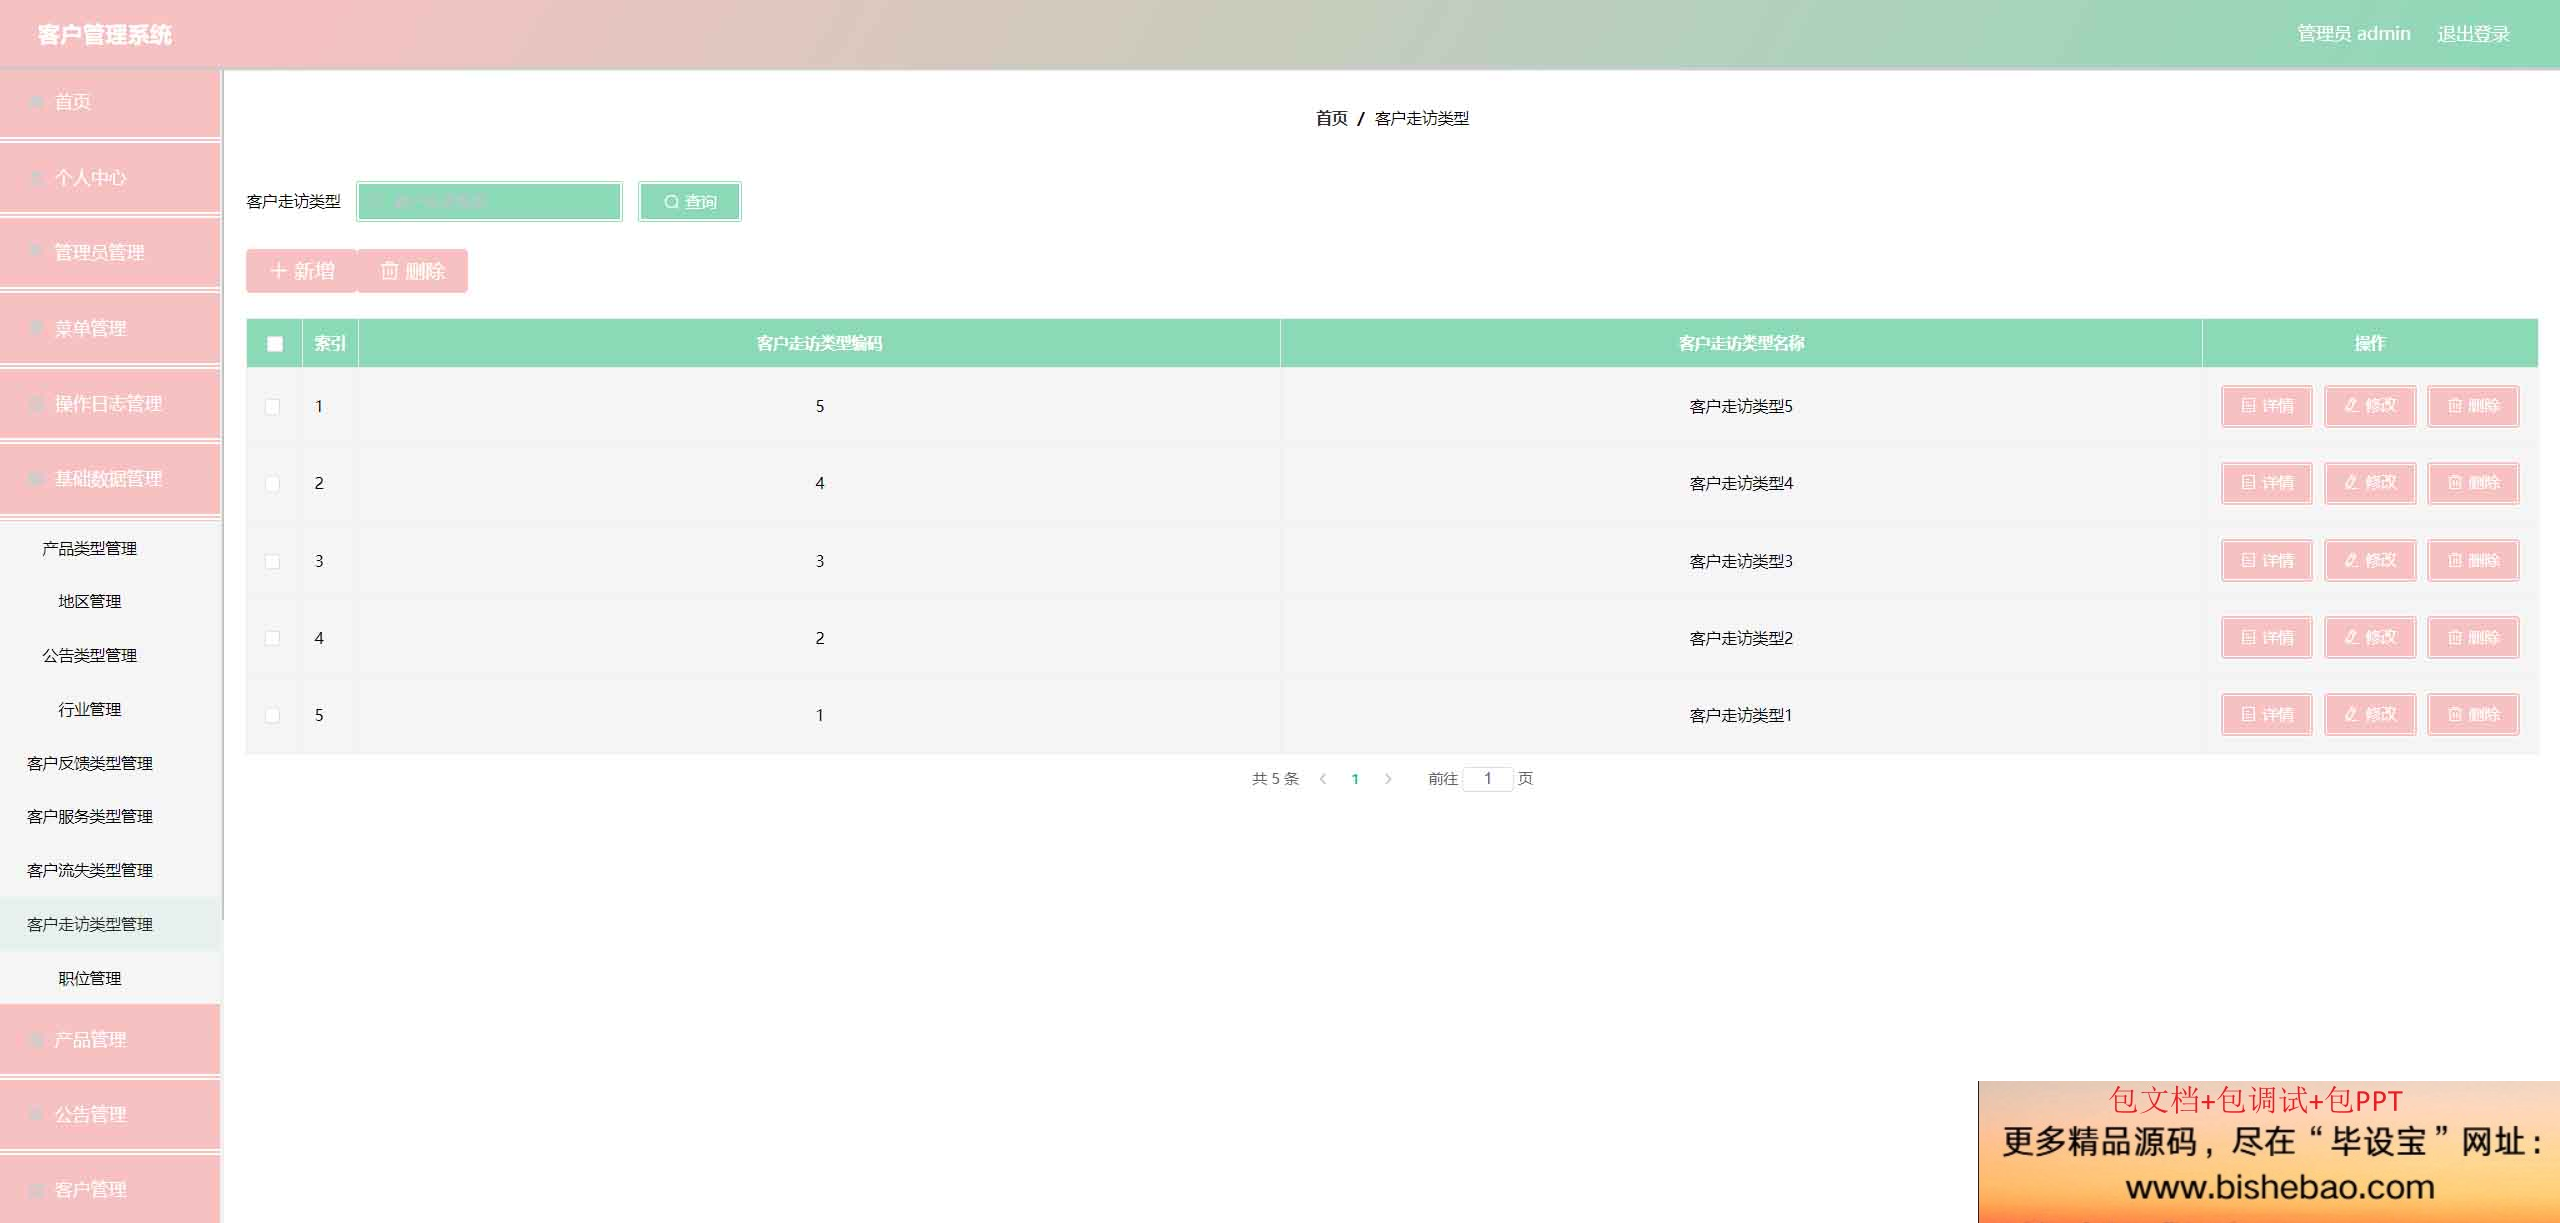The image size is (2560, 1223).
Task: Check the checkbox for row index 4
Action: (x=272, y=638)
